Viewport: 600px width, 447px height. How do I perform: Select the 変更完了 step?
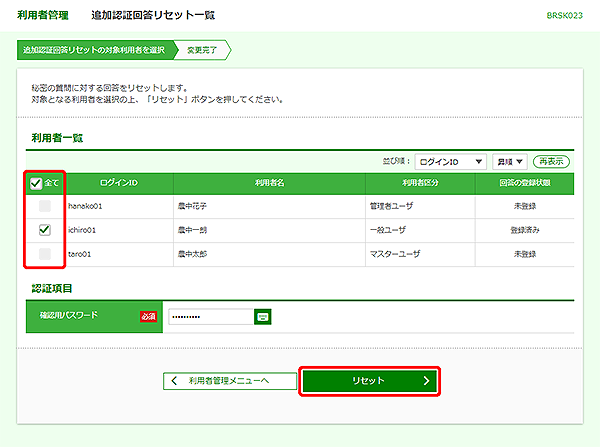[202, 50]
